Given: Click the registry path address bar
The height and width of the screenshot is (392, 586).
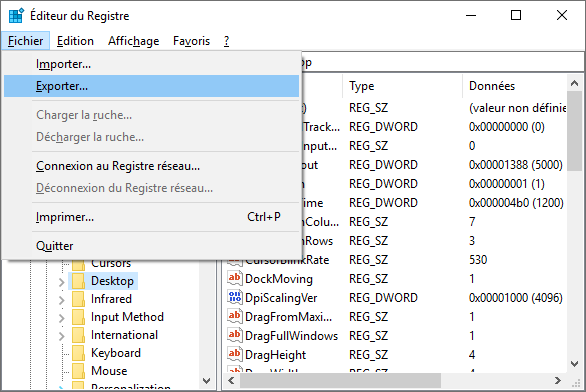Looking at the screenshot, I should (442, 62).
